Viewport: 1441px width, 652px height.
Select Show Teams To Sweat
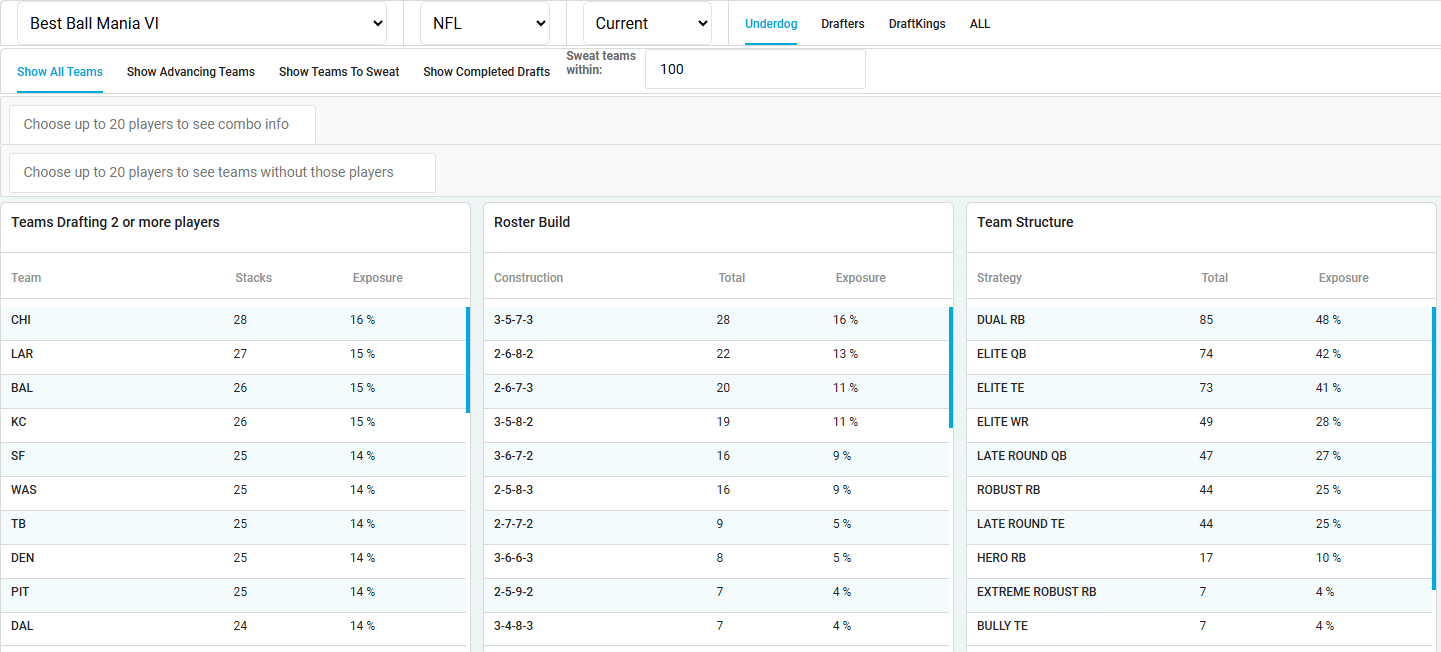(x=339, y=72)
